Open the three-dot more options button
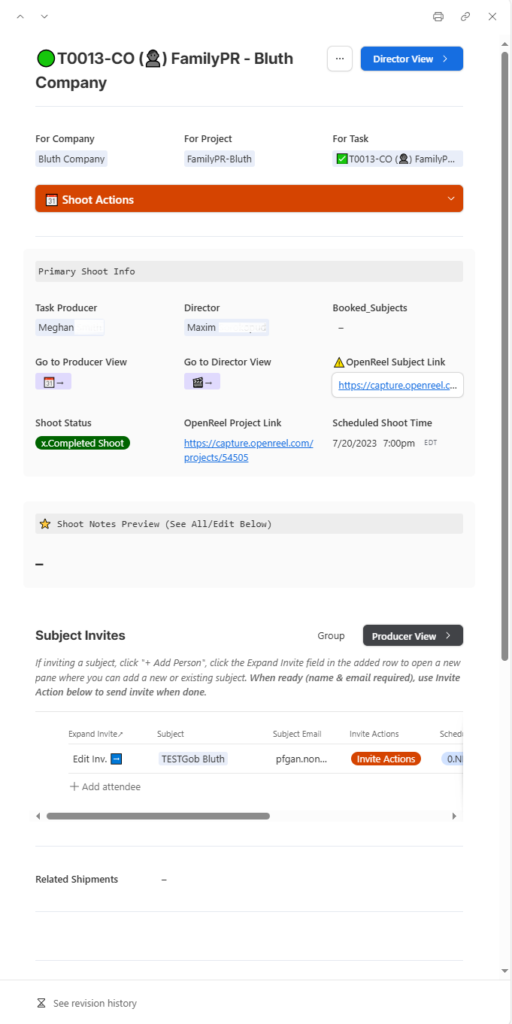512x1024 pixels. [x=340, y=59]
